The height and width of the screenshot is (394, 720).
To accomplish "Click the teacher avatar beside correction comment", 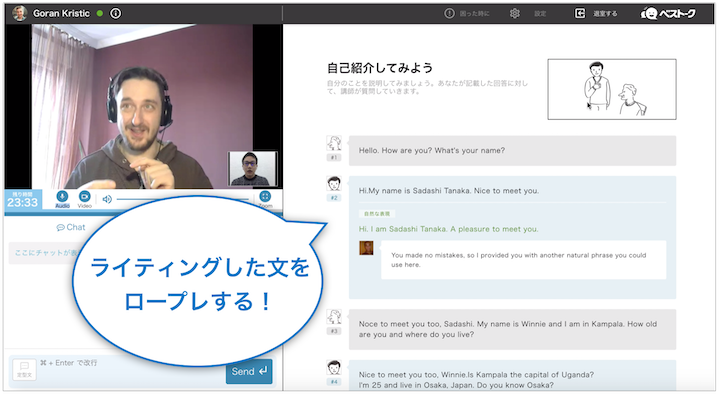I will tap(366, 248).
